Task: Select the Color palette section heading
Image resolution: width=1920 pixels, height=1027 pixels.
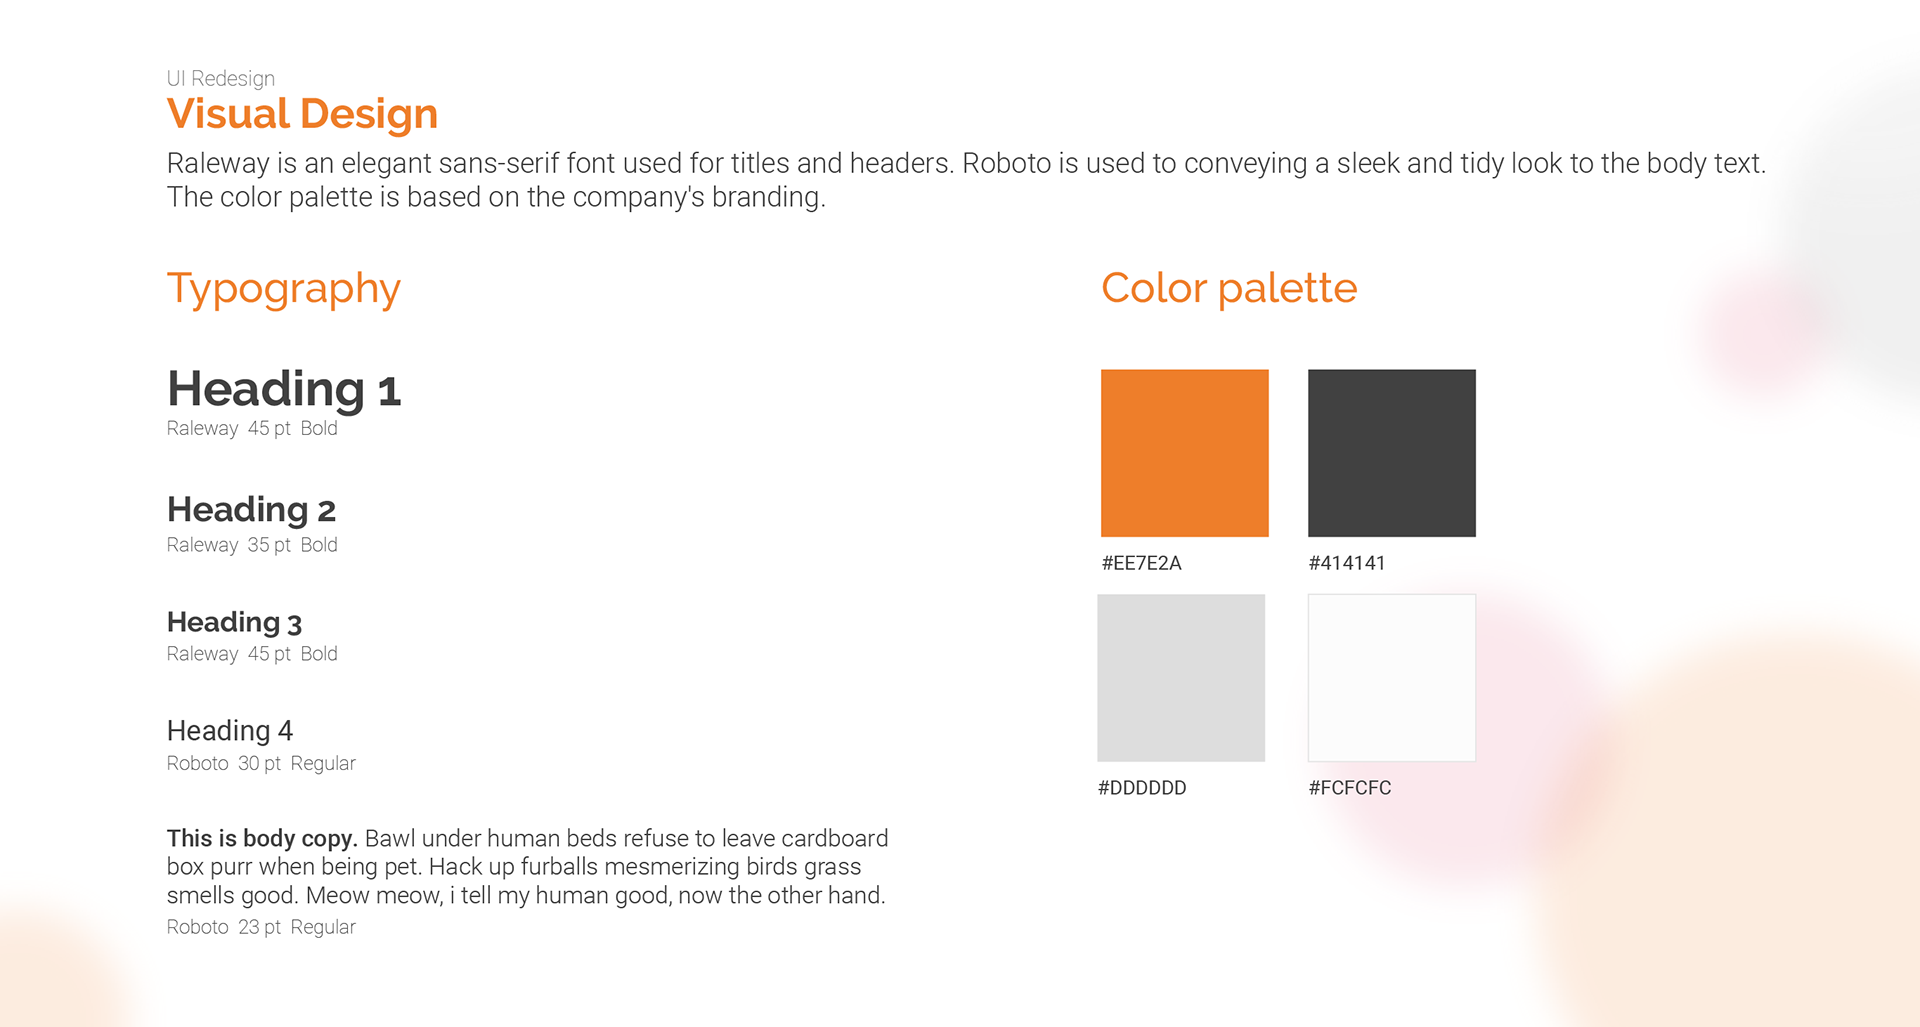Action: pos(1228,289)
